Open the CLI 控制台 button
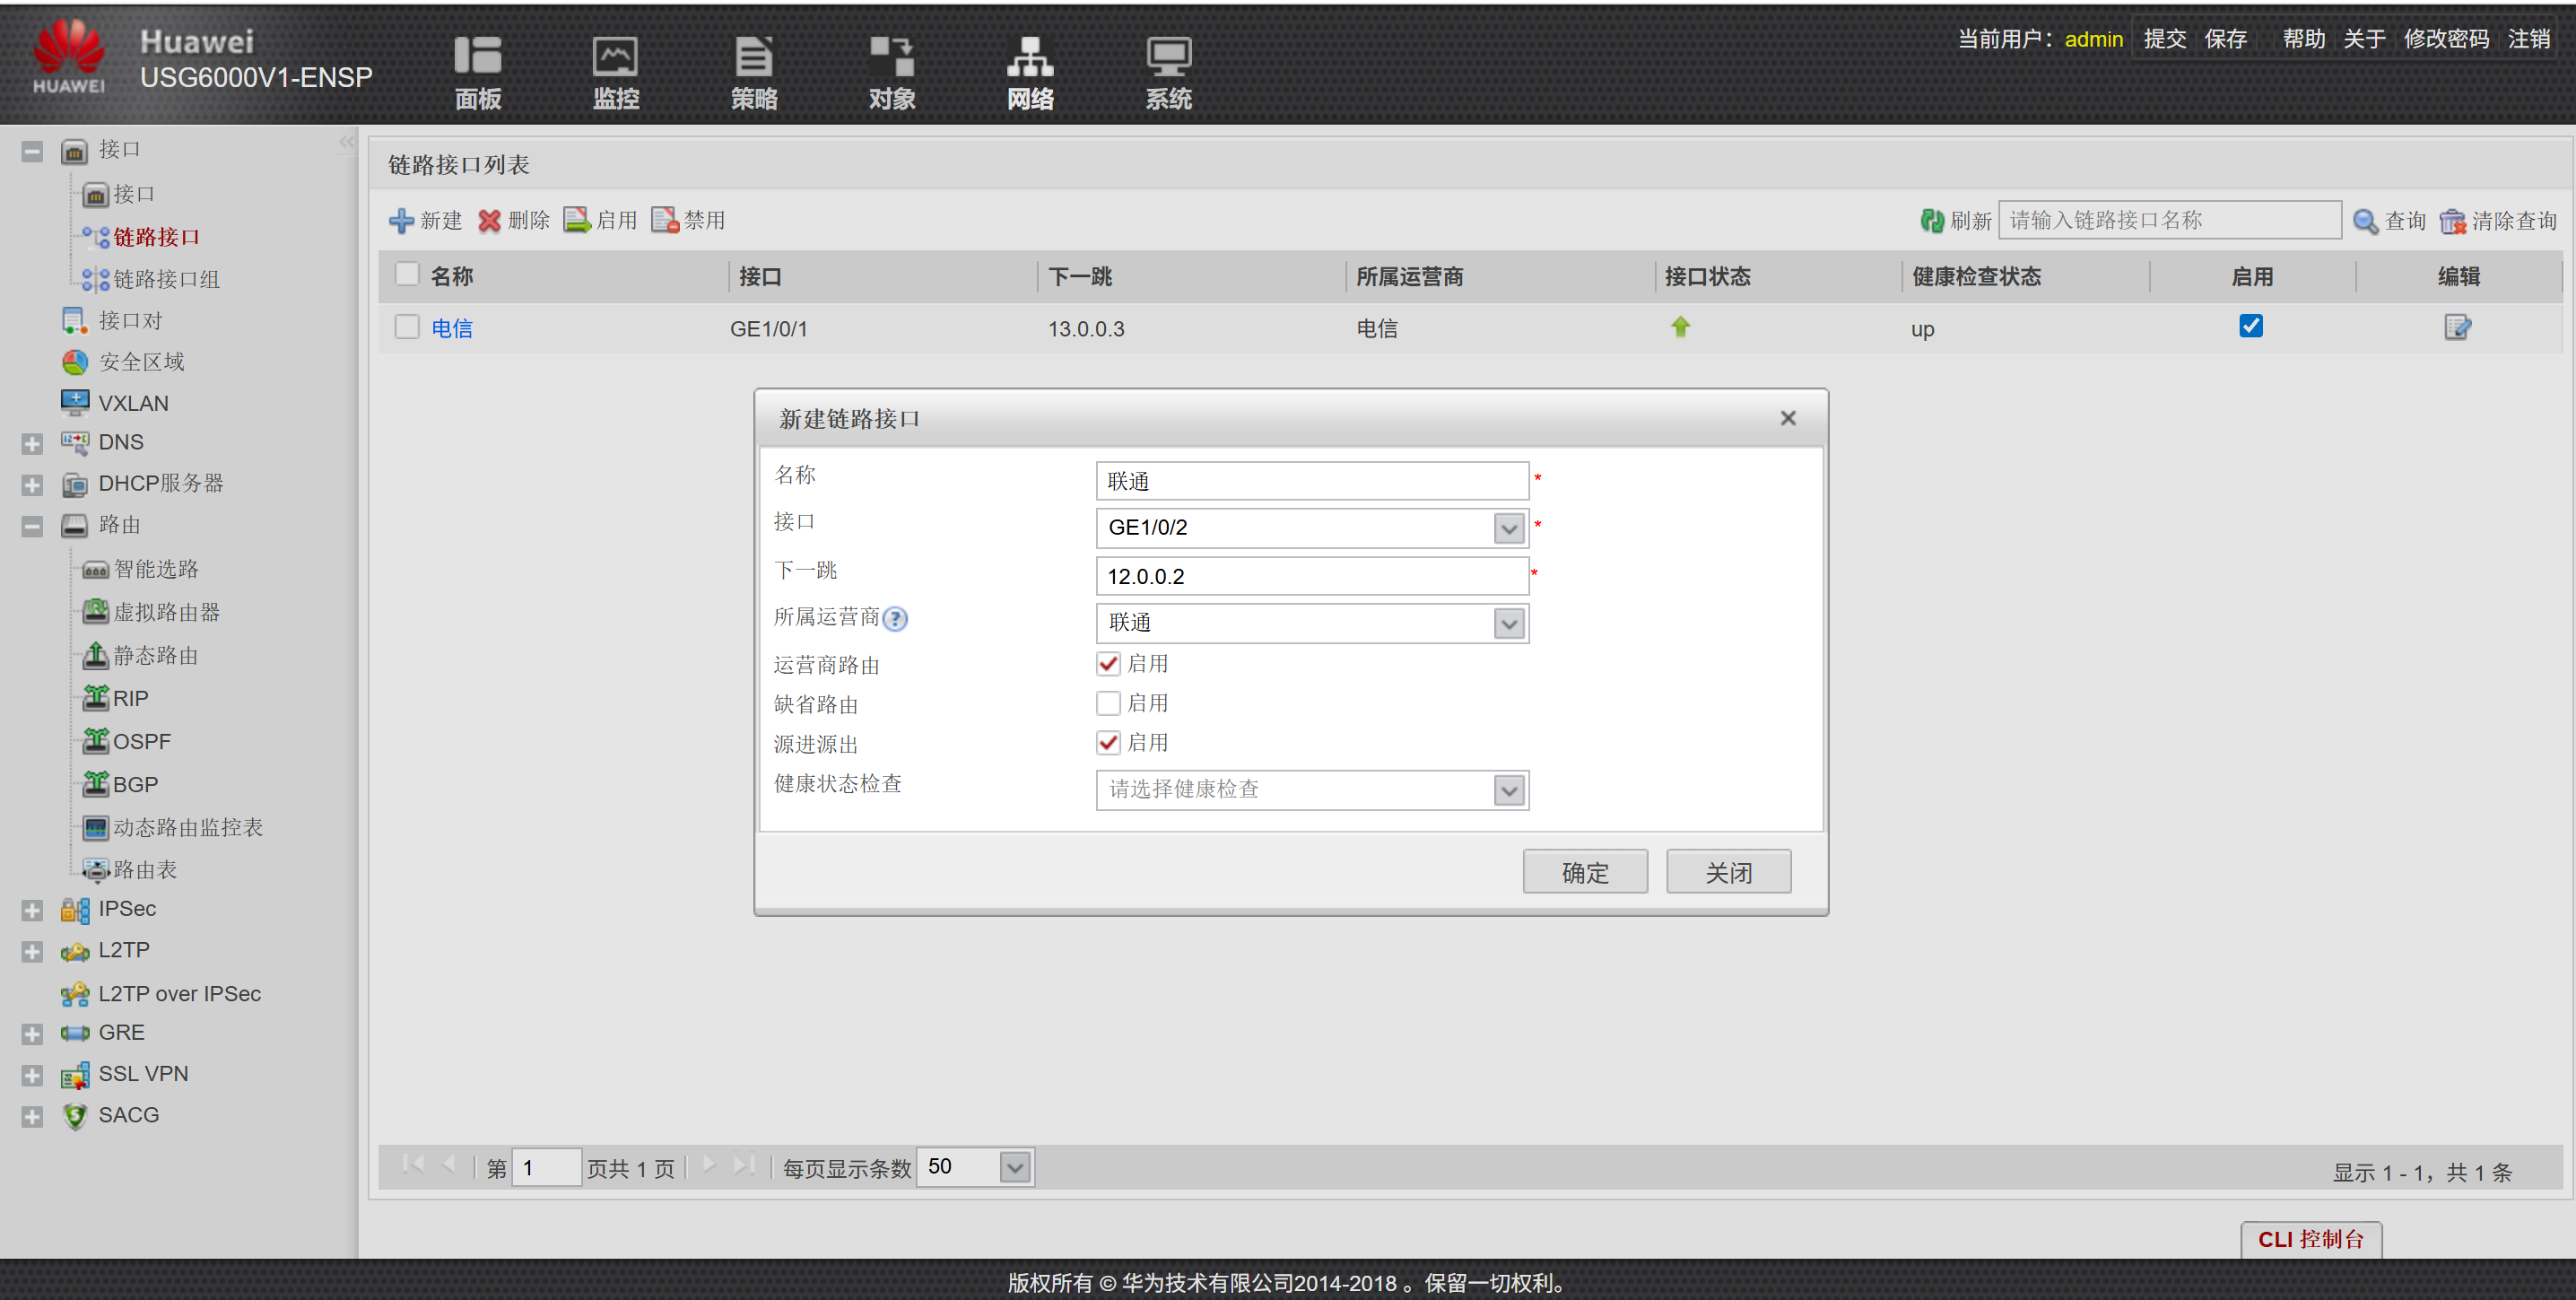 [2310, 1239]
